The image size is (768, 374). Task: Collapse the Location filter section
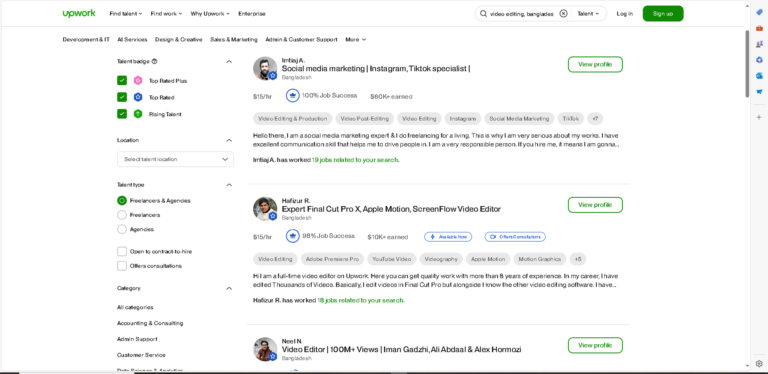(x=229, y=140)
